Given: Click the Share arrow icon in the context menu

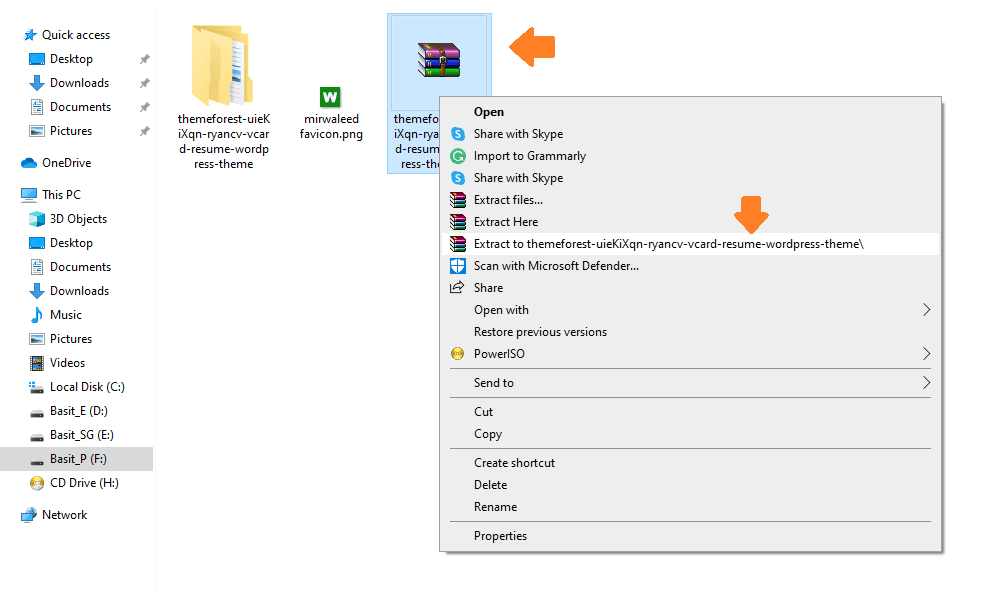Looking at the screenshot, I should pos(457,287).
